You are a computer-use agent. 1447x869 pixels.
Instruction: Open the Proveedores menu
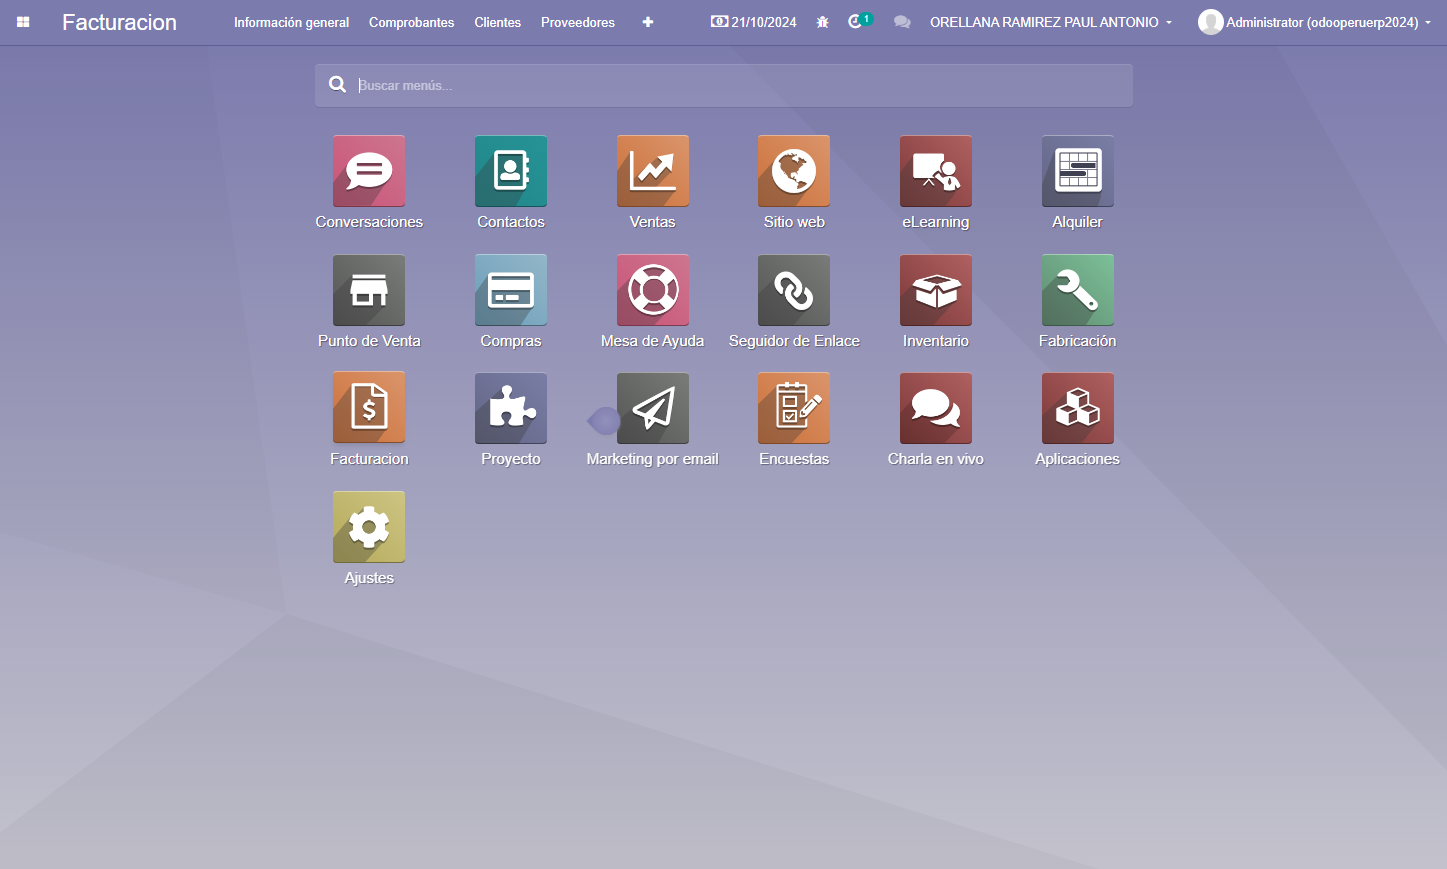pyautogui.click(x=578, y=22)
